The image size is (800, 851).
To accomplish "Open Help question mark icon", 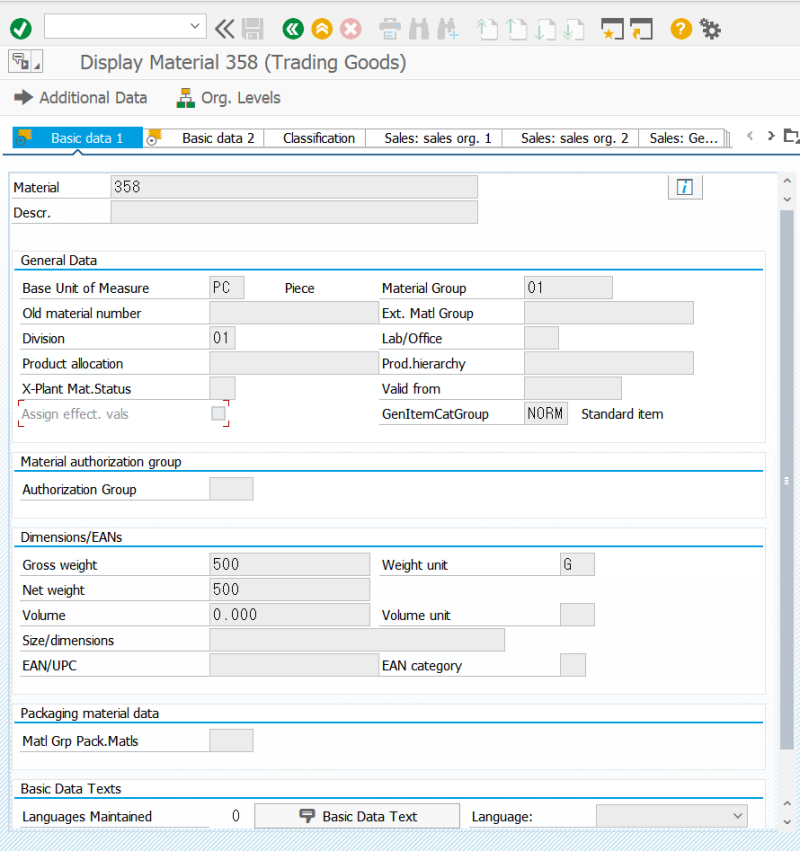I will point(681,28).
